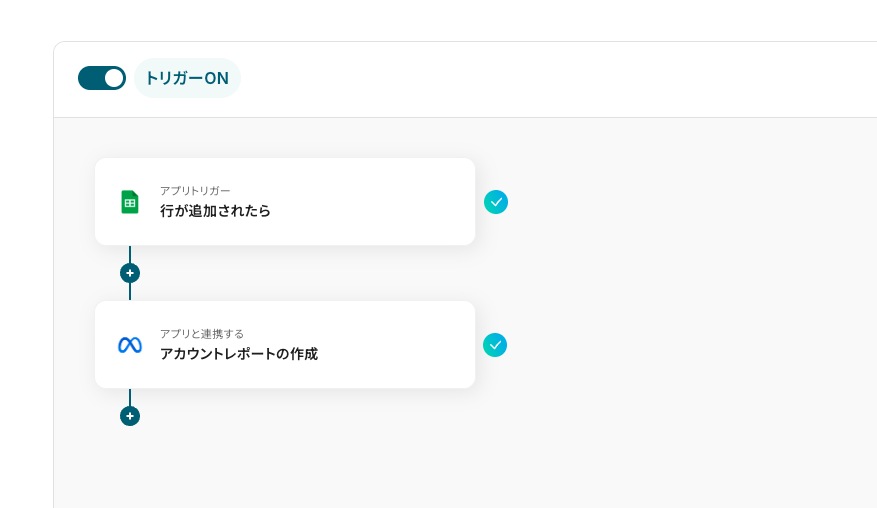Open the 行が追加されたら trigger title

click(x=215, y=211)
